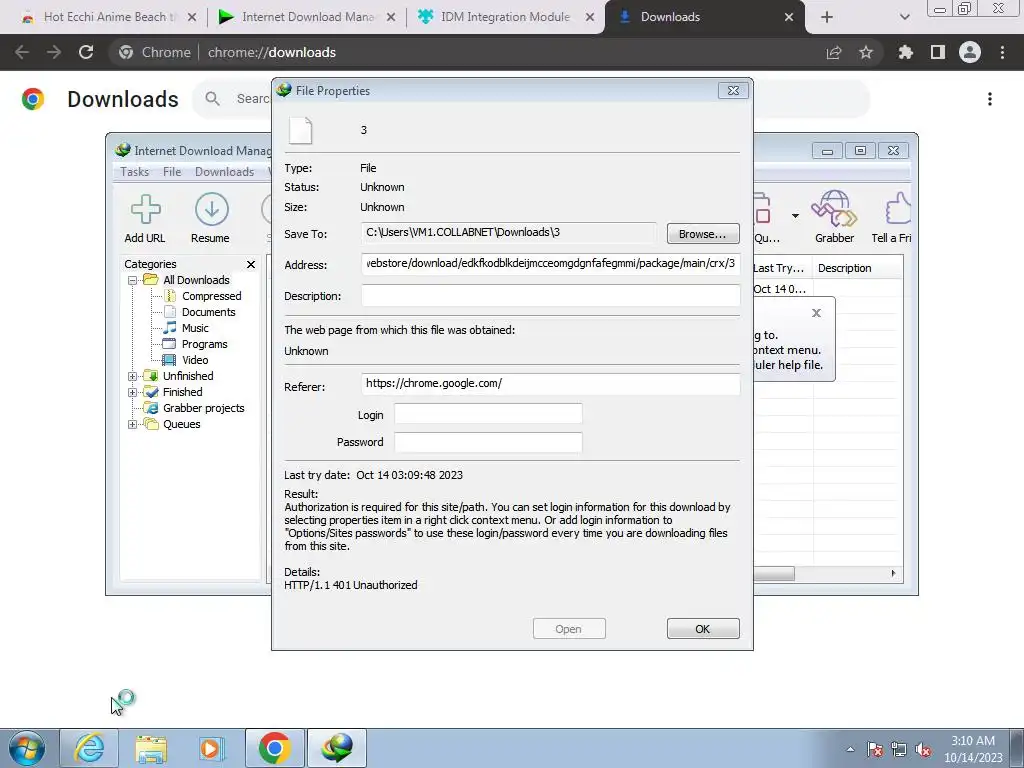Expand the Unfinished tree node

point(133,376)
